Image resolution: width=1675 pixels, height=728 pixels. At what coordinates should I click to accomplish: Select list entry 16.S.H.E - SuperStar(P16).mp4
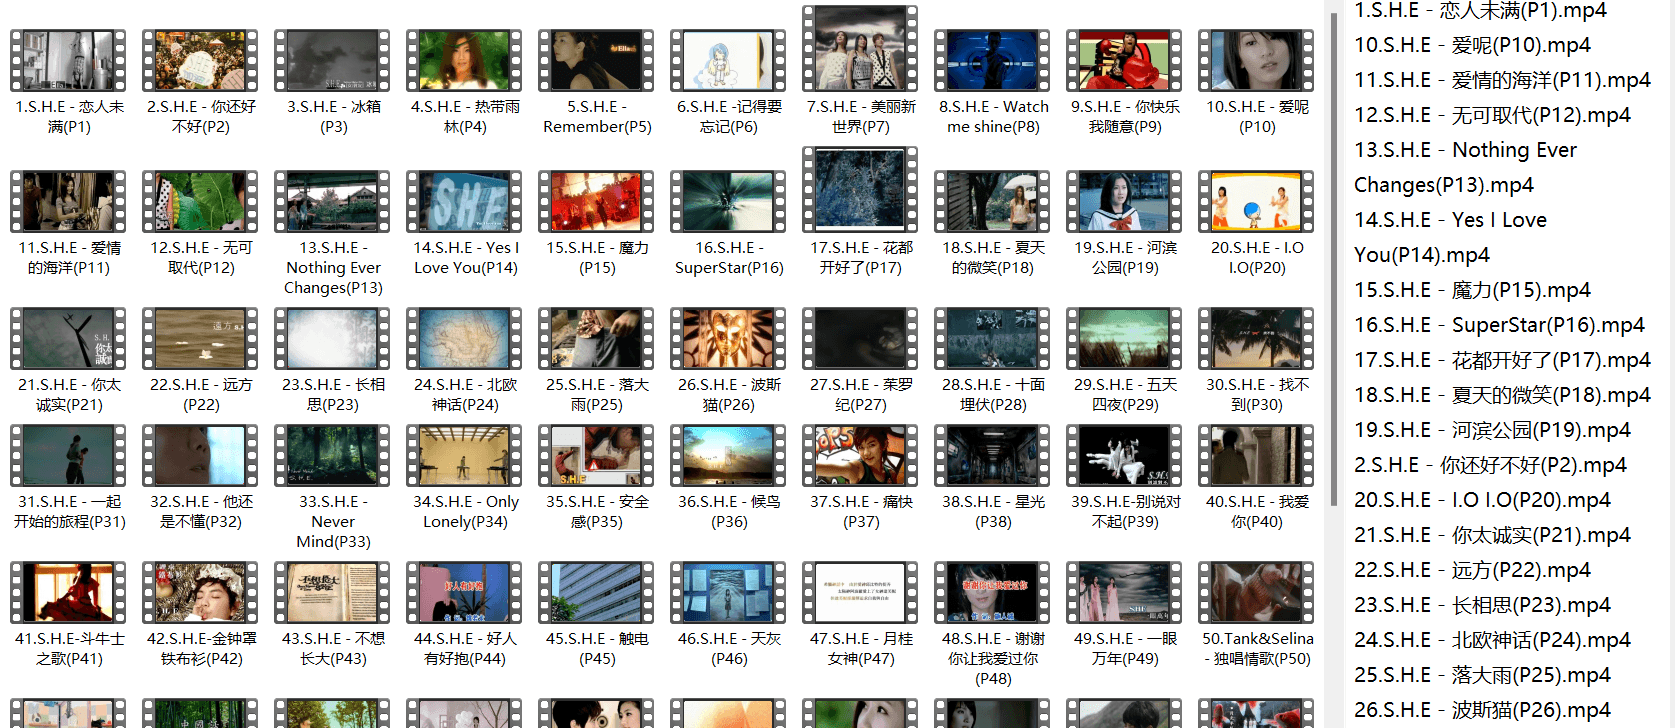[x=1499, y=325]
